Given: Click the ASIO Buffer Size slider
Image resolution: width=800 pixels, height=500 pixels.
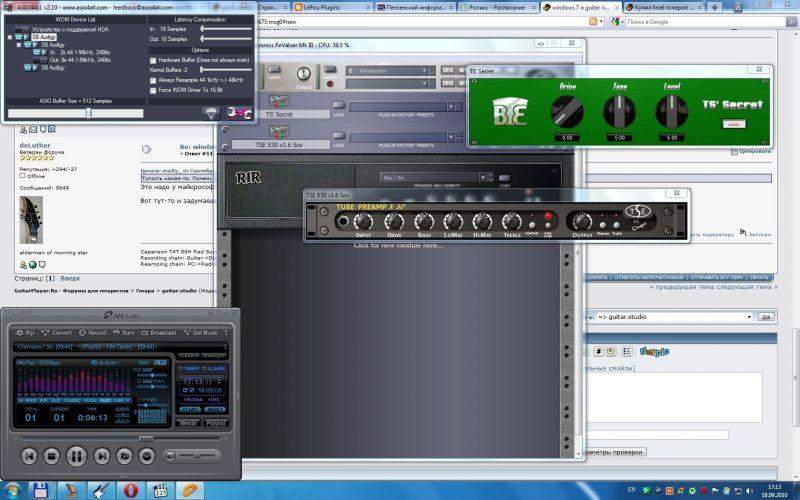Looking at the screenshot, I should coord(88,113).
